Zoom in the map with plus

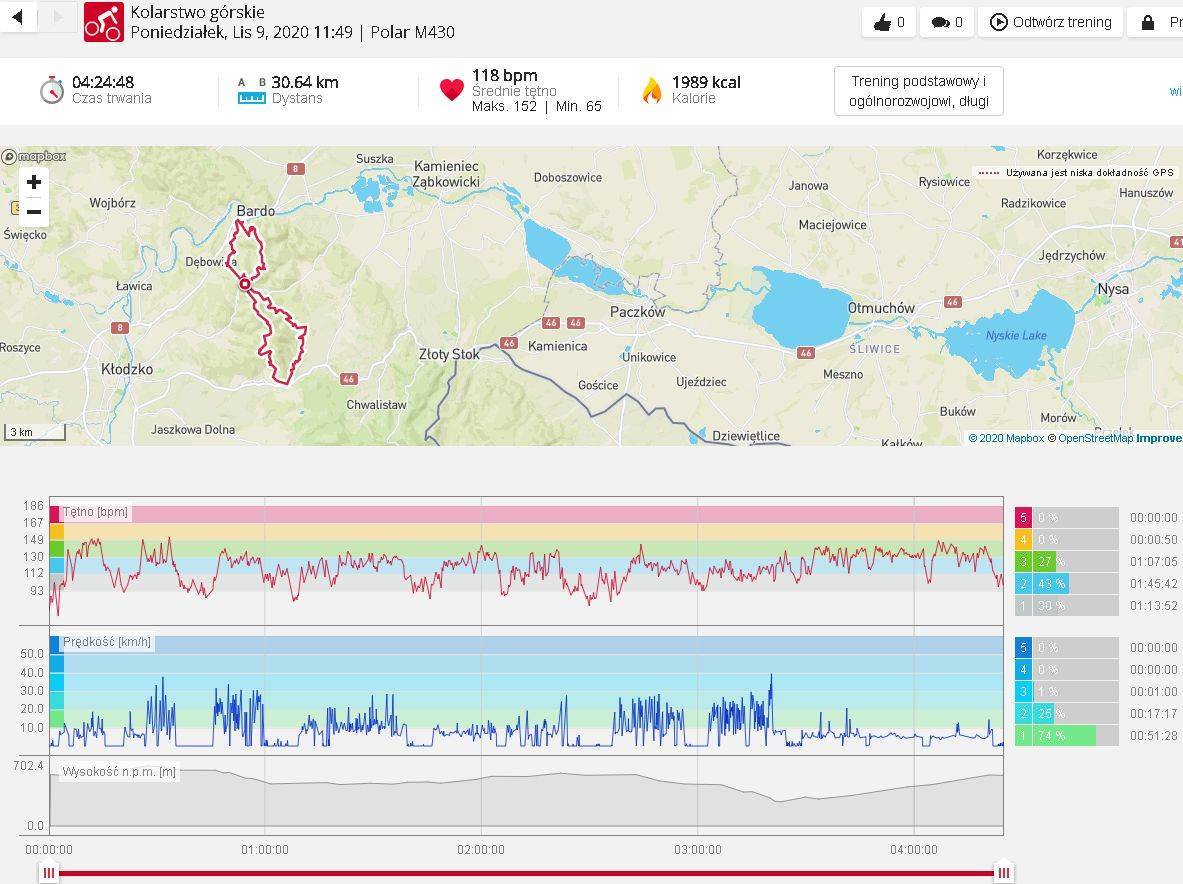(x=34, y=182)
